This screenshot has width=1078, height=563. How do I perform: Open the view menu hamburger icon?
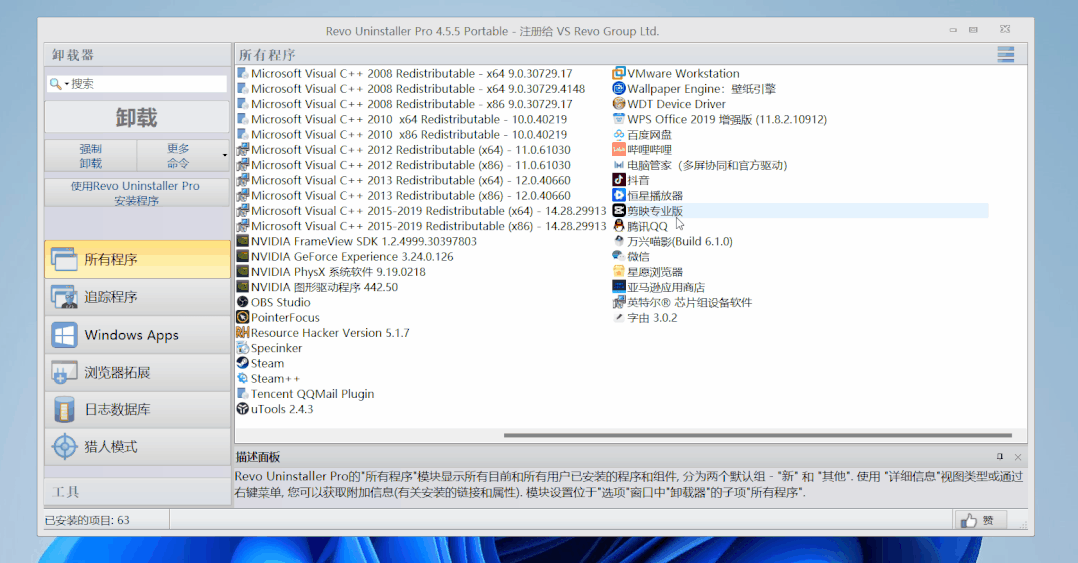coord(1005,54)
